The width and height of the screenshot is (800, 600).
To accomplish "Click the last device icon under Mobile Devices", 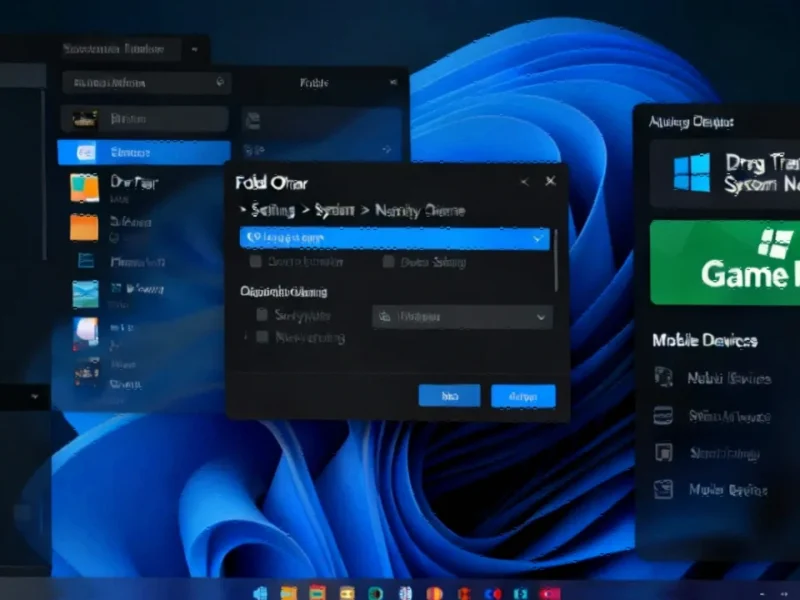I will (x=663, y=489).
